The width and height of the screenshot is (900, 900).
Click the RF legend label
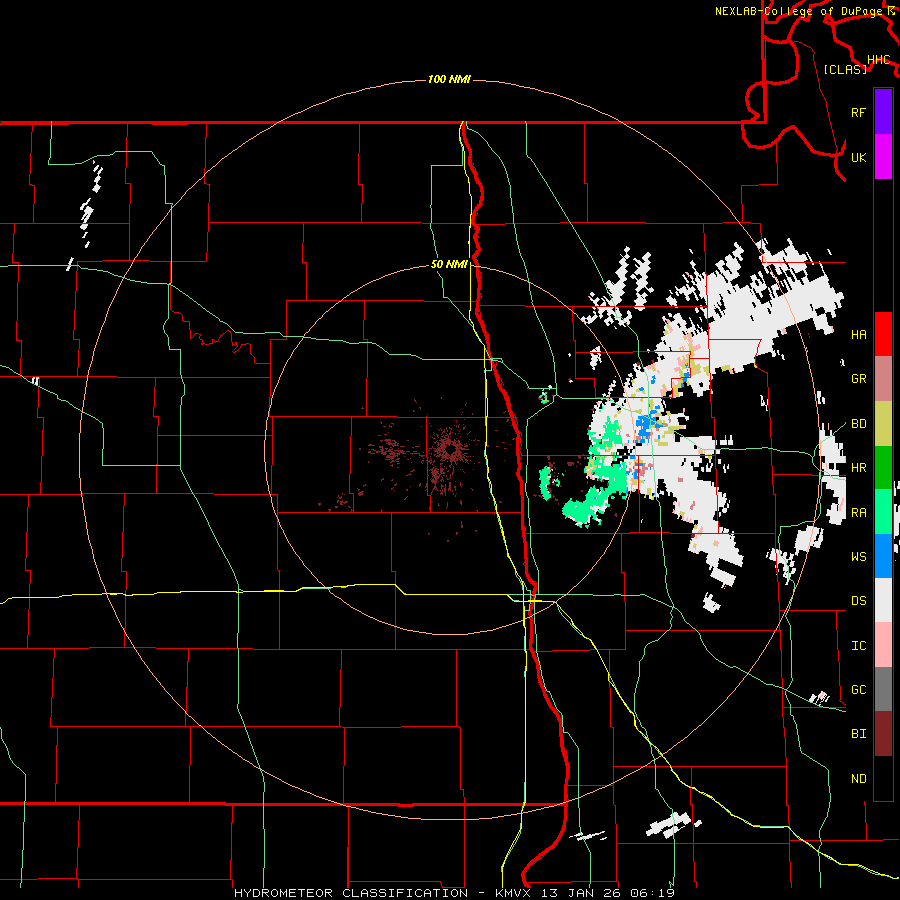tap(858, 112)
